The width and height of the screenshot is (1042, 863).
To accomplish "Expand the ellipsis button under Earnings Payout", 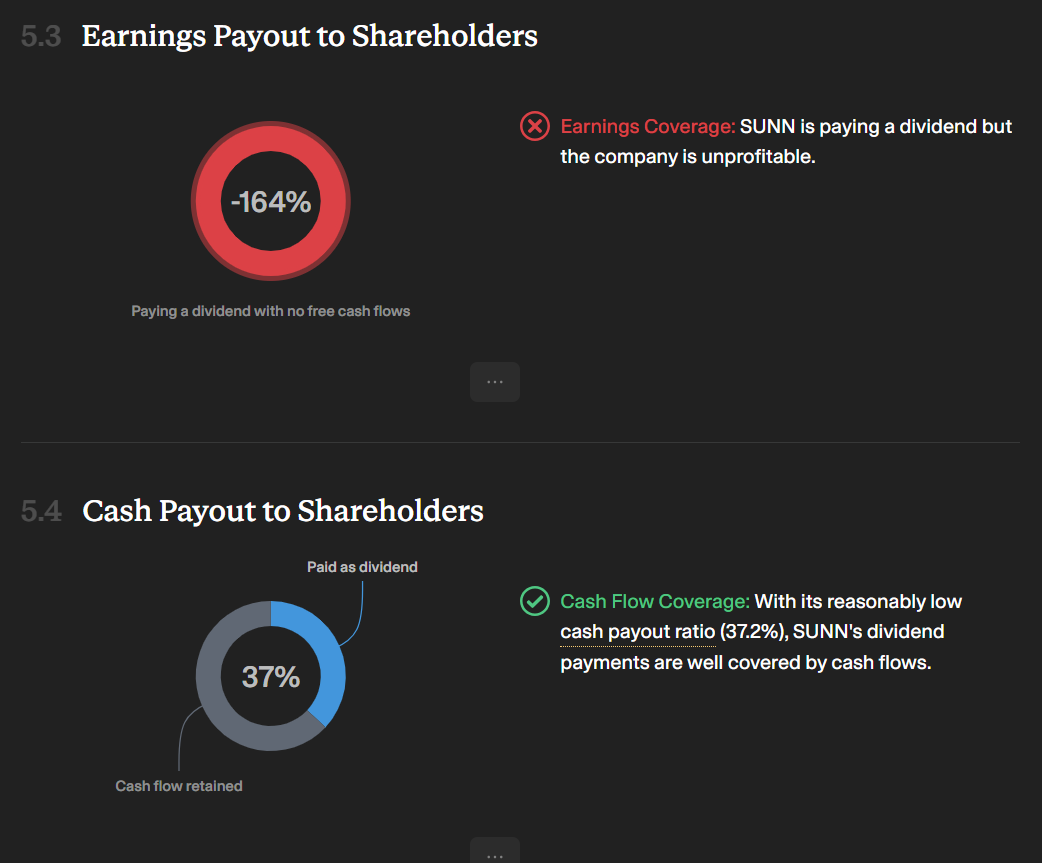I will coord(495,382).
